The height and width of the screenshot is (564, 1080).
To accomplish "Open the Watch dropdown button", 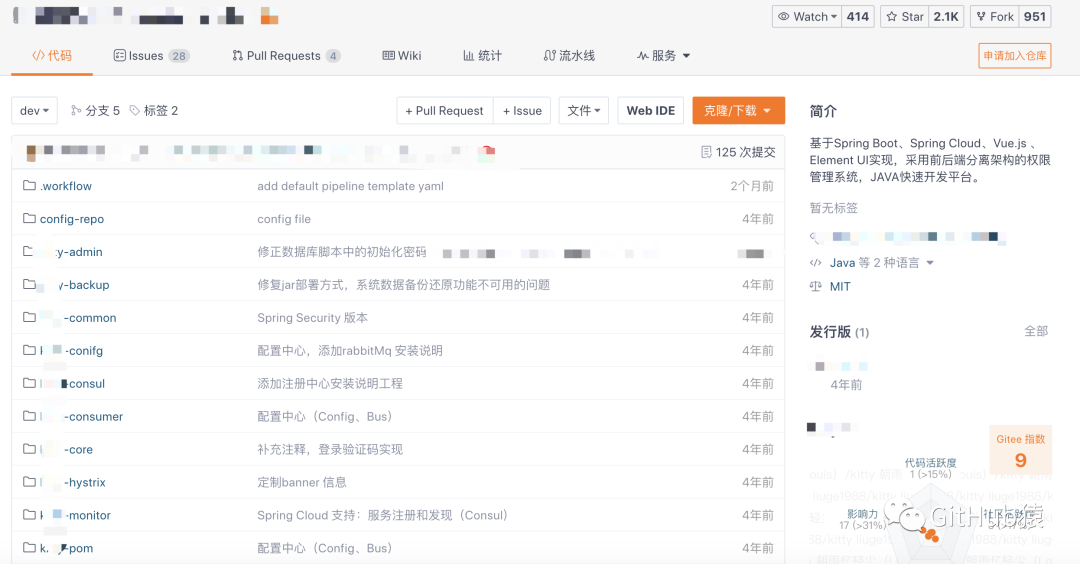I will coord(807,17).
